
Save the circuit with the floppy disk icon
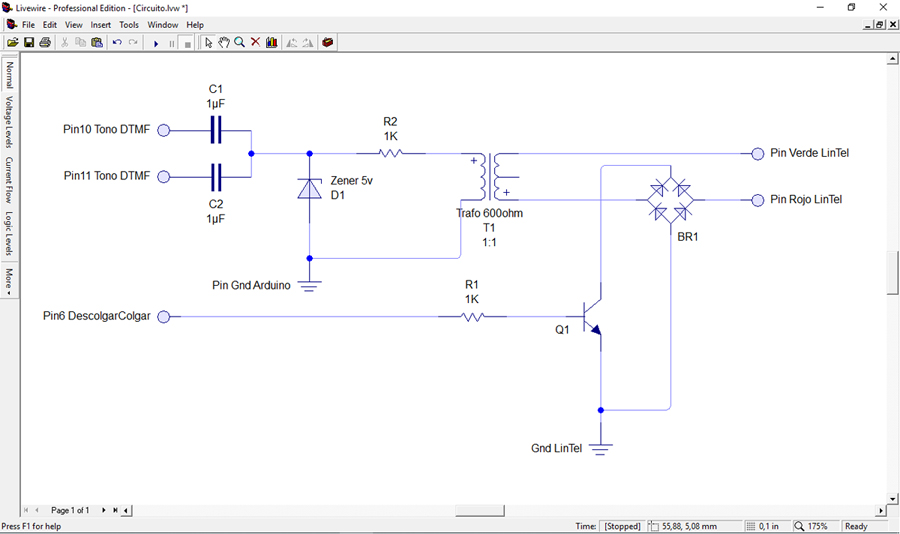point(29,42)
